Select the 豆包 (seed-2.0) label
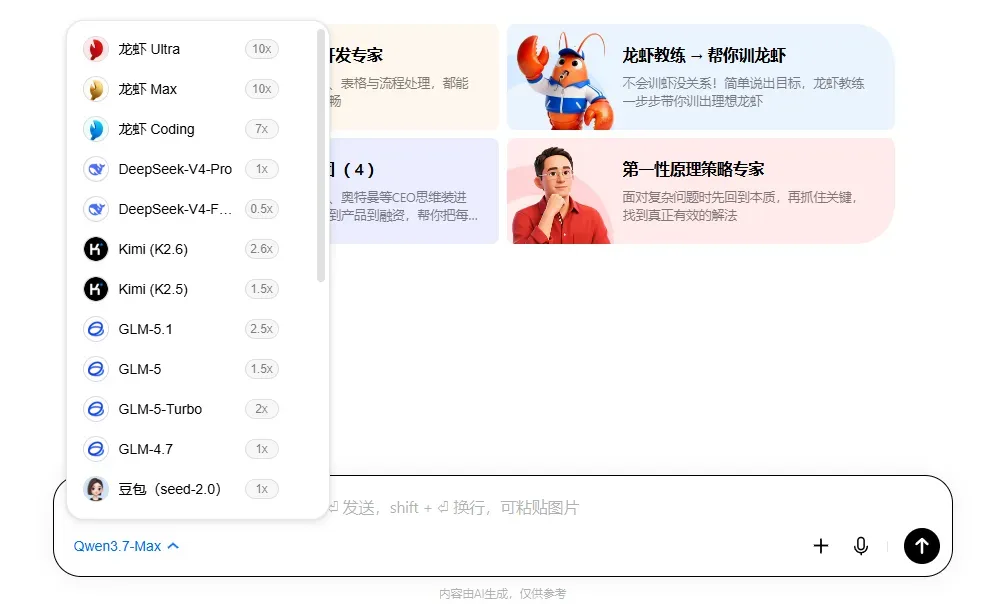This screenshot has width=1000, height=604. point(170,489)
